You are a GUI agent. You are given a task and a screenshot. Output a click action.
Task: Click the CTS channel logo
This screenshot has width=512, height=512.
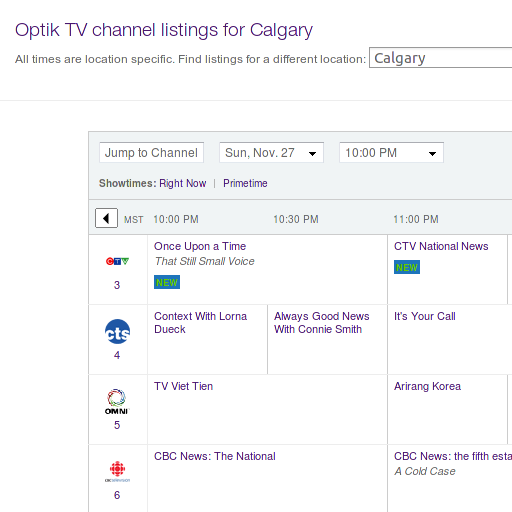coord(117,332)
